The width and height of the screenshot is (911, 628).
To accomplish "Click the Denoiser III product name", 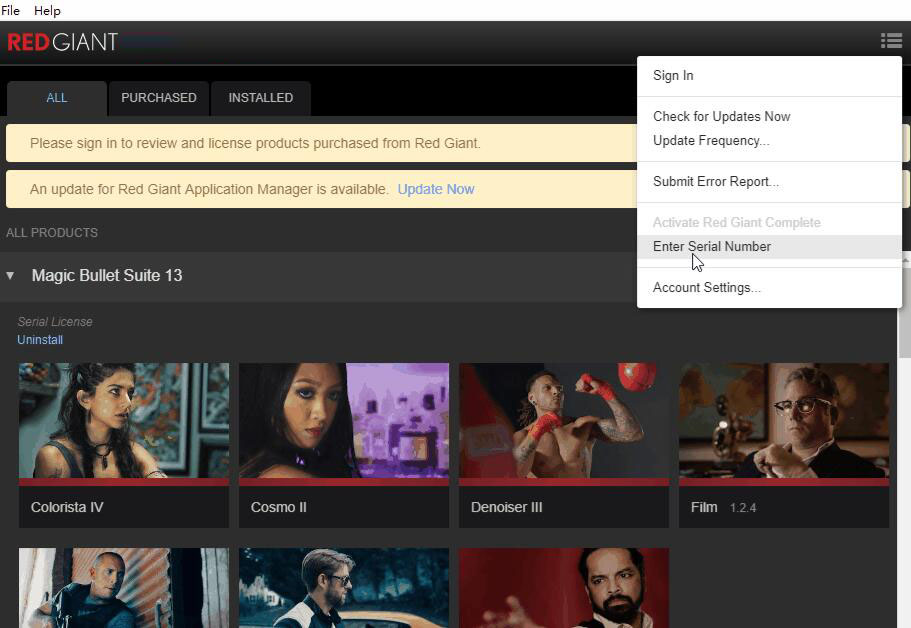I will pos(507,507).
